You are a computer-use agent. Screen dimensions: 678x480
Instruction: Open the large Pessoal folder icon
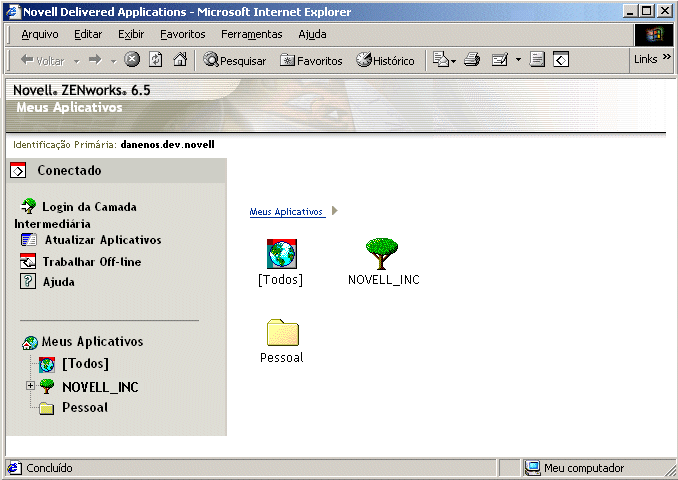[283, 333]
